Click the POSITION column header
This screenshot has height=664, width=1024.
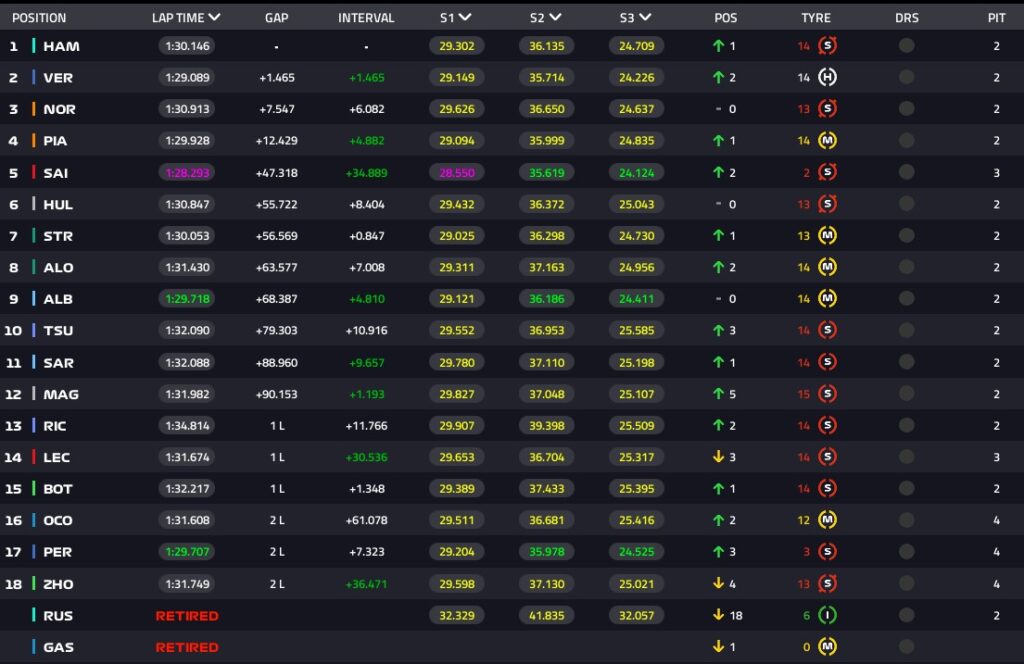pyautogui.click(x=38, y=18)
